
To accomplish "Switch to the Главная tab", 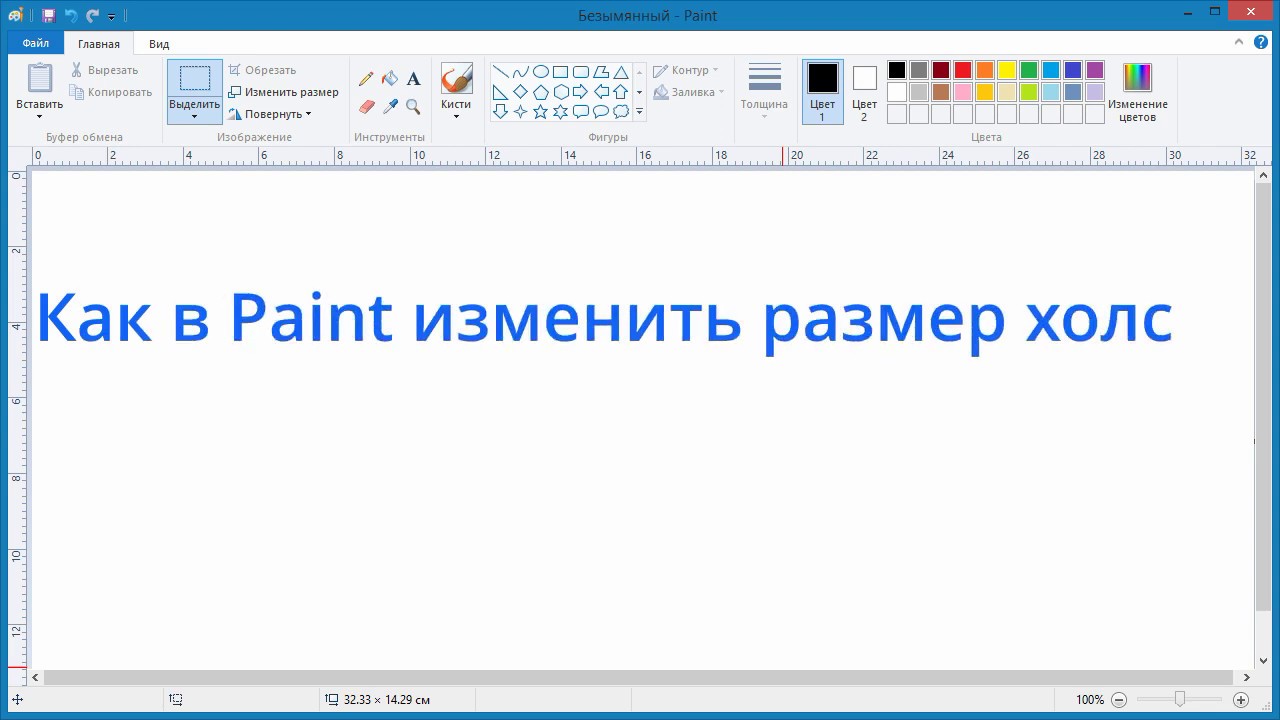I will pyautogui.click(x=99, y=44).
